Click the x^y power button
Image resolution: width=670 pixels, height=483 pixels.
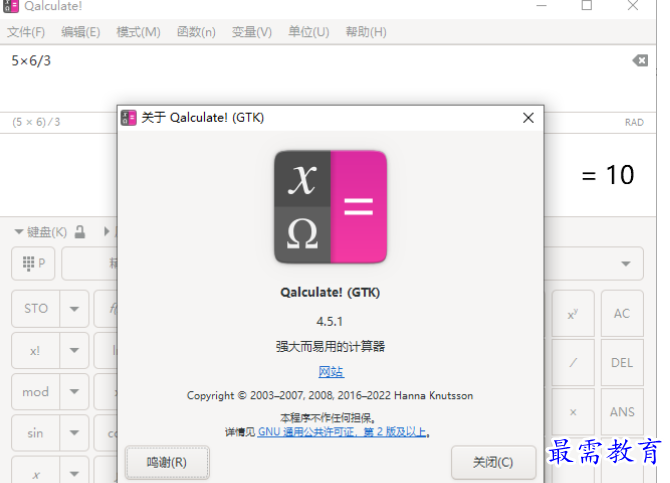tap(573, 314)
